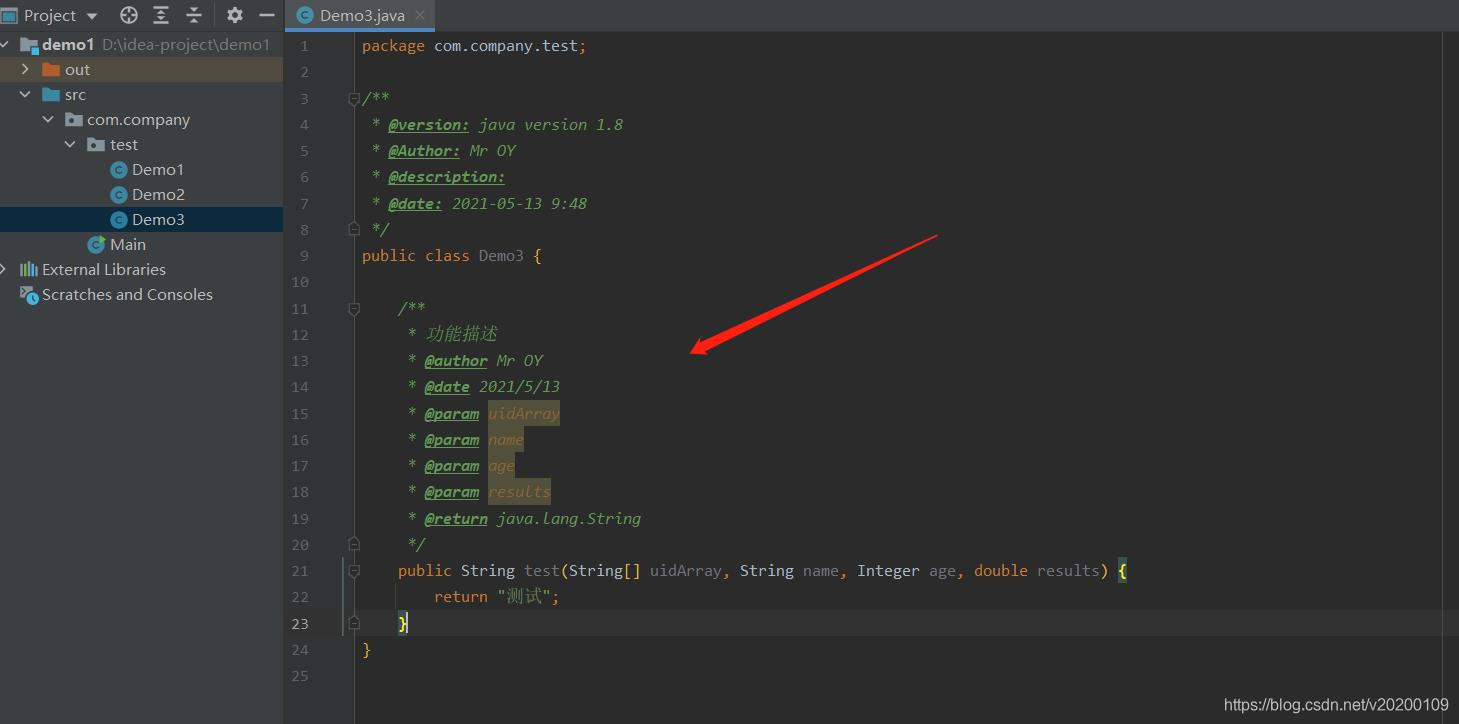Click line number 9 in gutter

click(x=304, y=256)
